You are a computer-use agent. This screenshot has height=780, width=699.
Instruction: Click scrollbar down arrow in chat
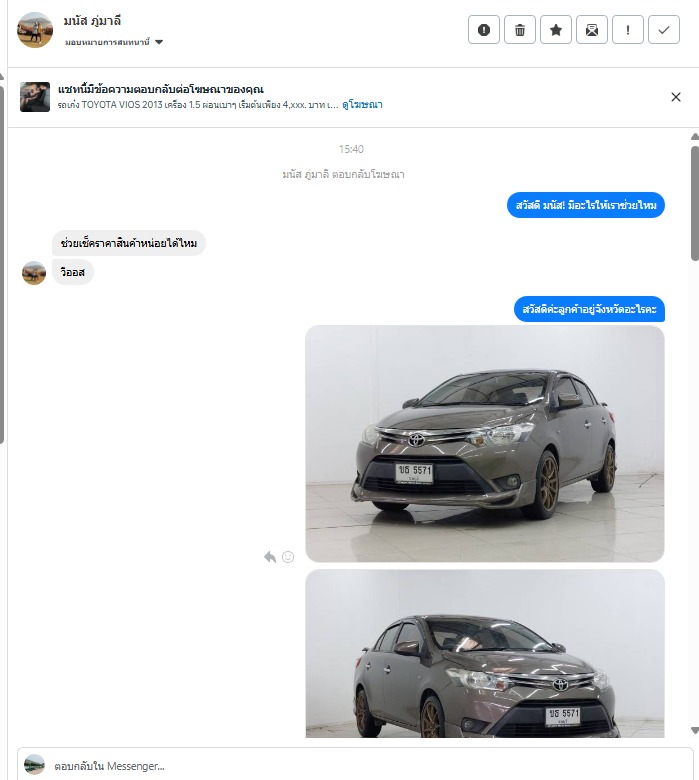(x=695, y=730)
